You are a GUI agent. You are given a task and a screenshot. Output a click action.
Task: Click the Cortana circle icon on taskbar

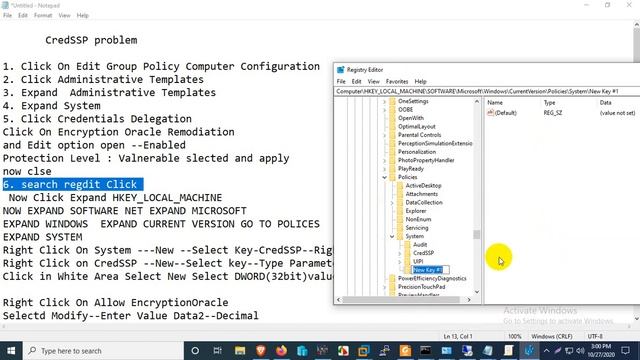point(195,351)
